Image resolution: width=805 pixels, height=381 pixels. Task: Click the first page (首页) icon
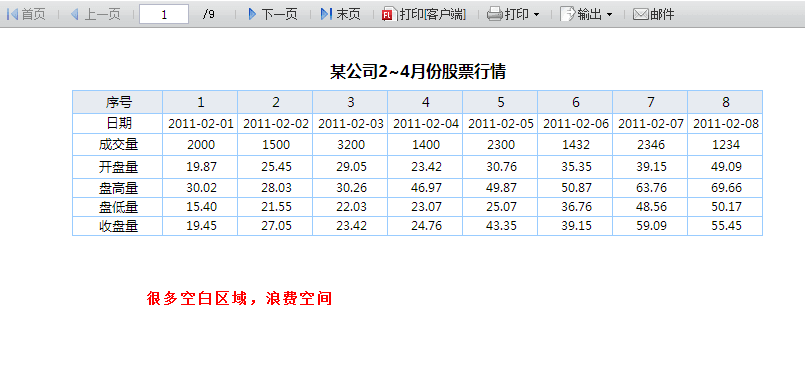(12, 14)
